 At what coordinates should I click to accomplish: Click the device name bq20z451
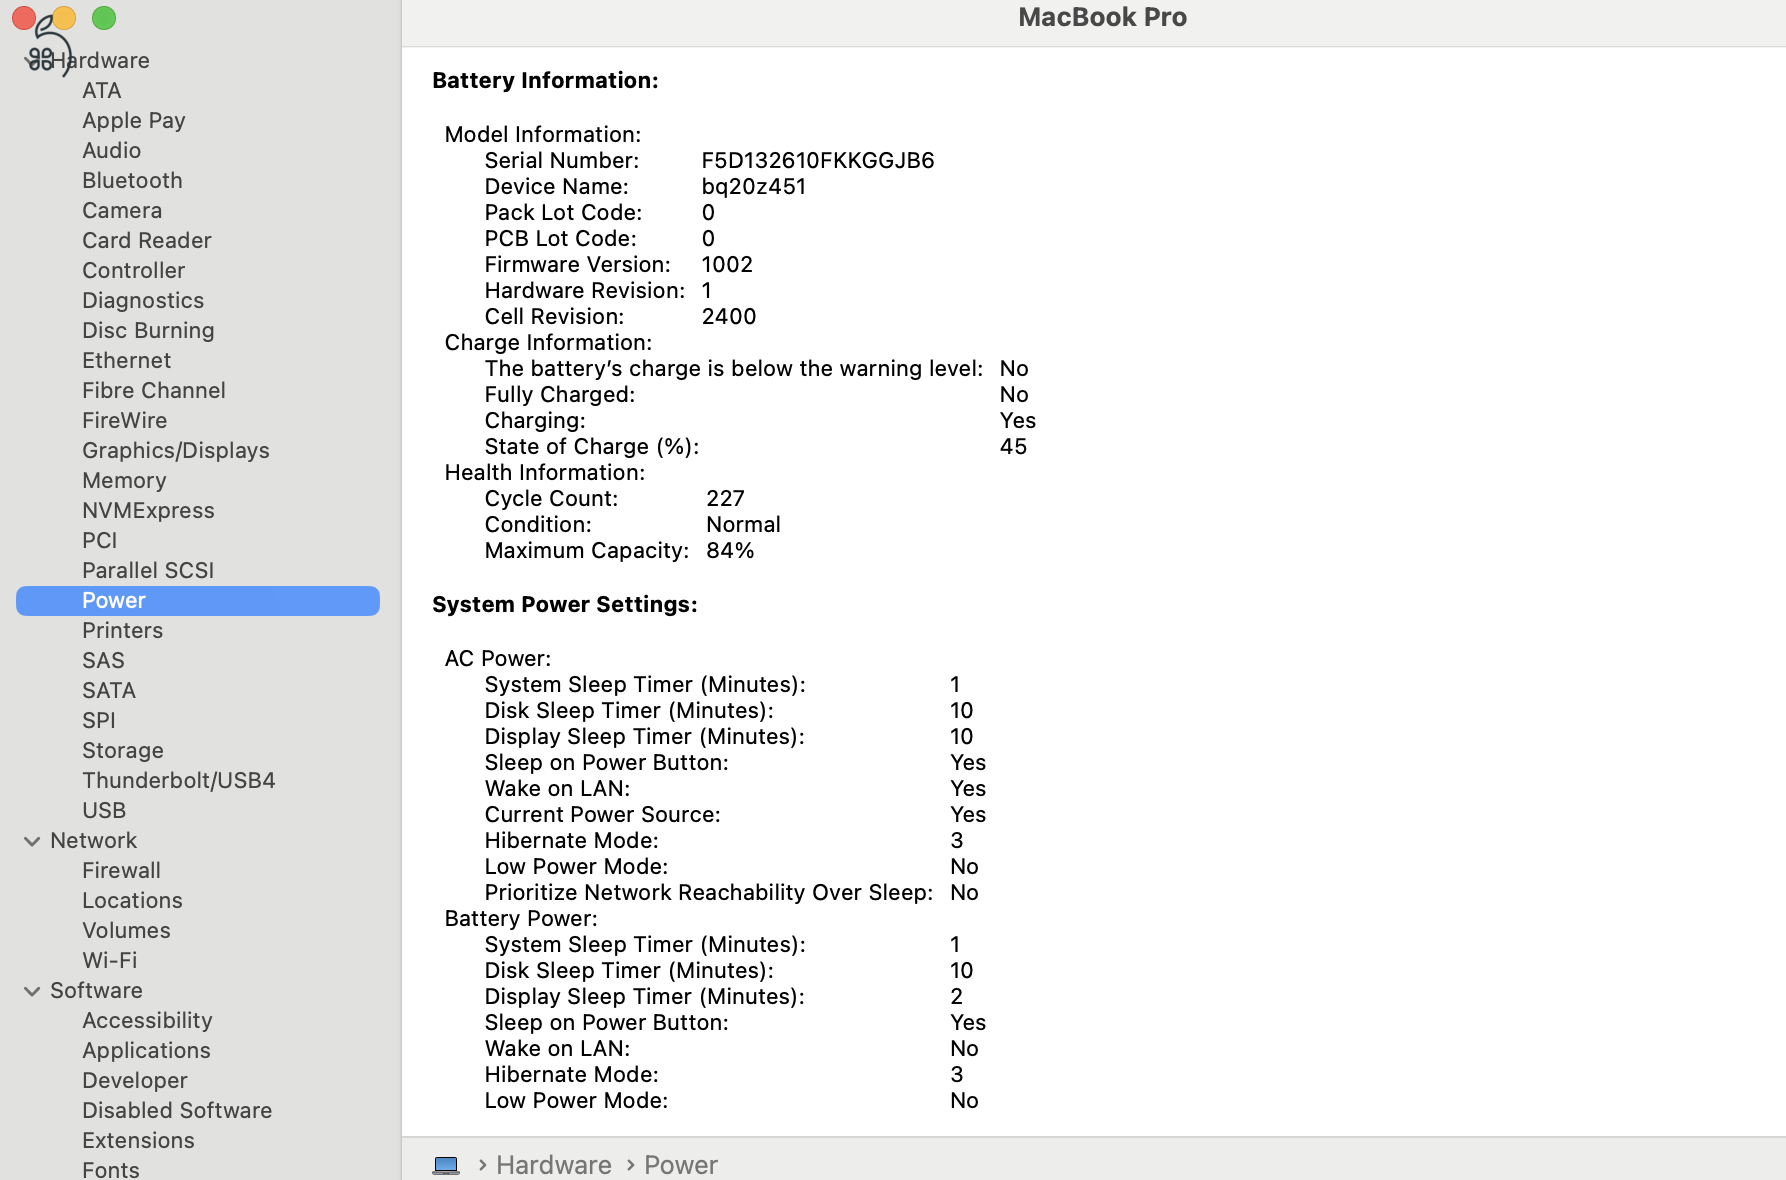point(754,187)
